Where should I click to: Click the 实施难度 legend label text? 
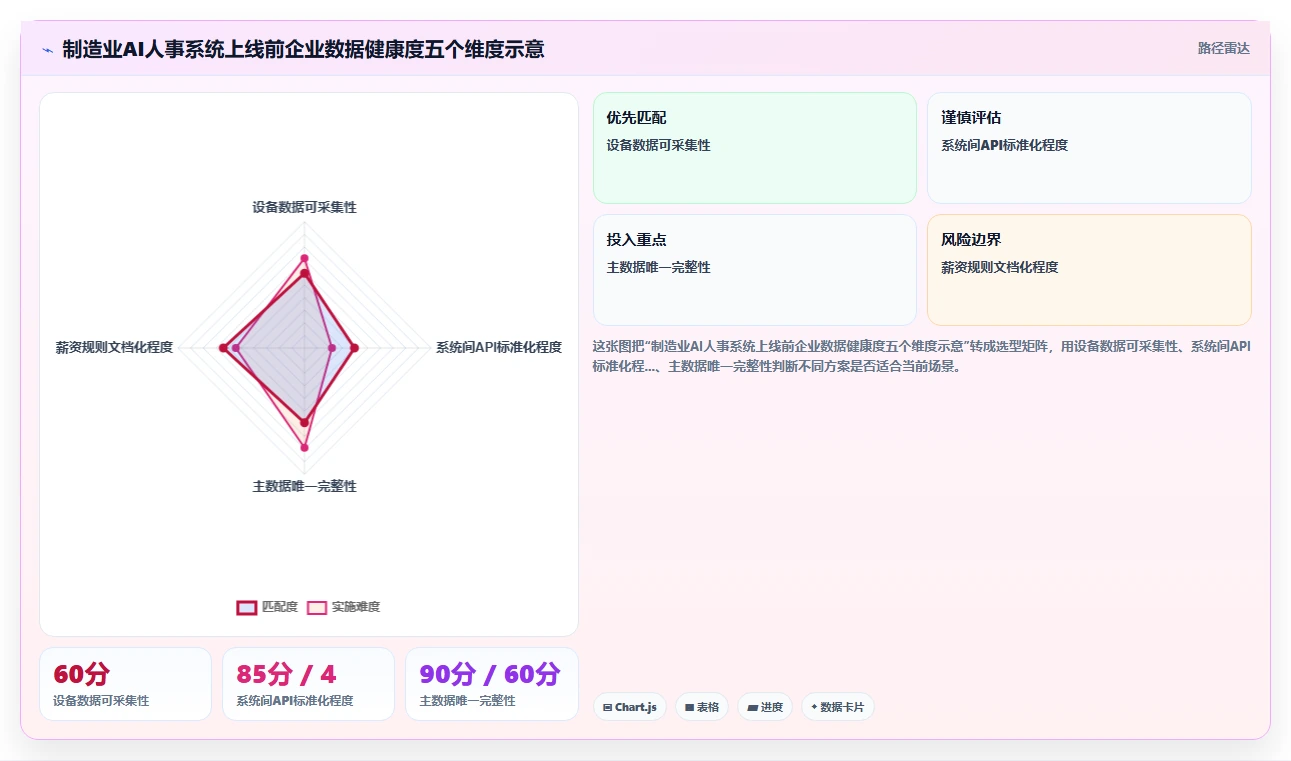[x=356, y=607]
